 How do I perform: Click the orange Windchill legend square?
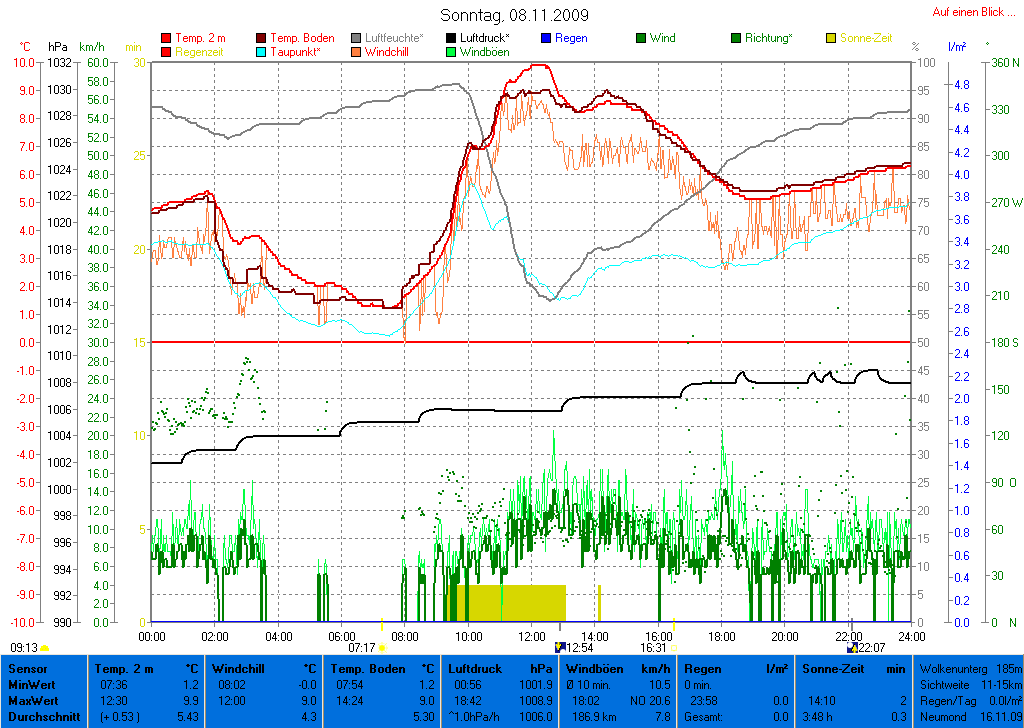click(356, 51)
